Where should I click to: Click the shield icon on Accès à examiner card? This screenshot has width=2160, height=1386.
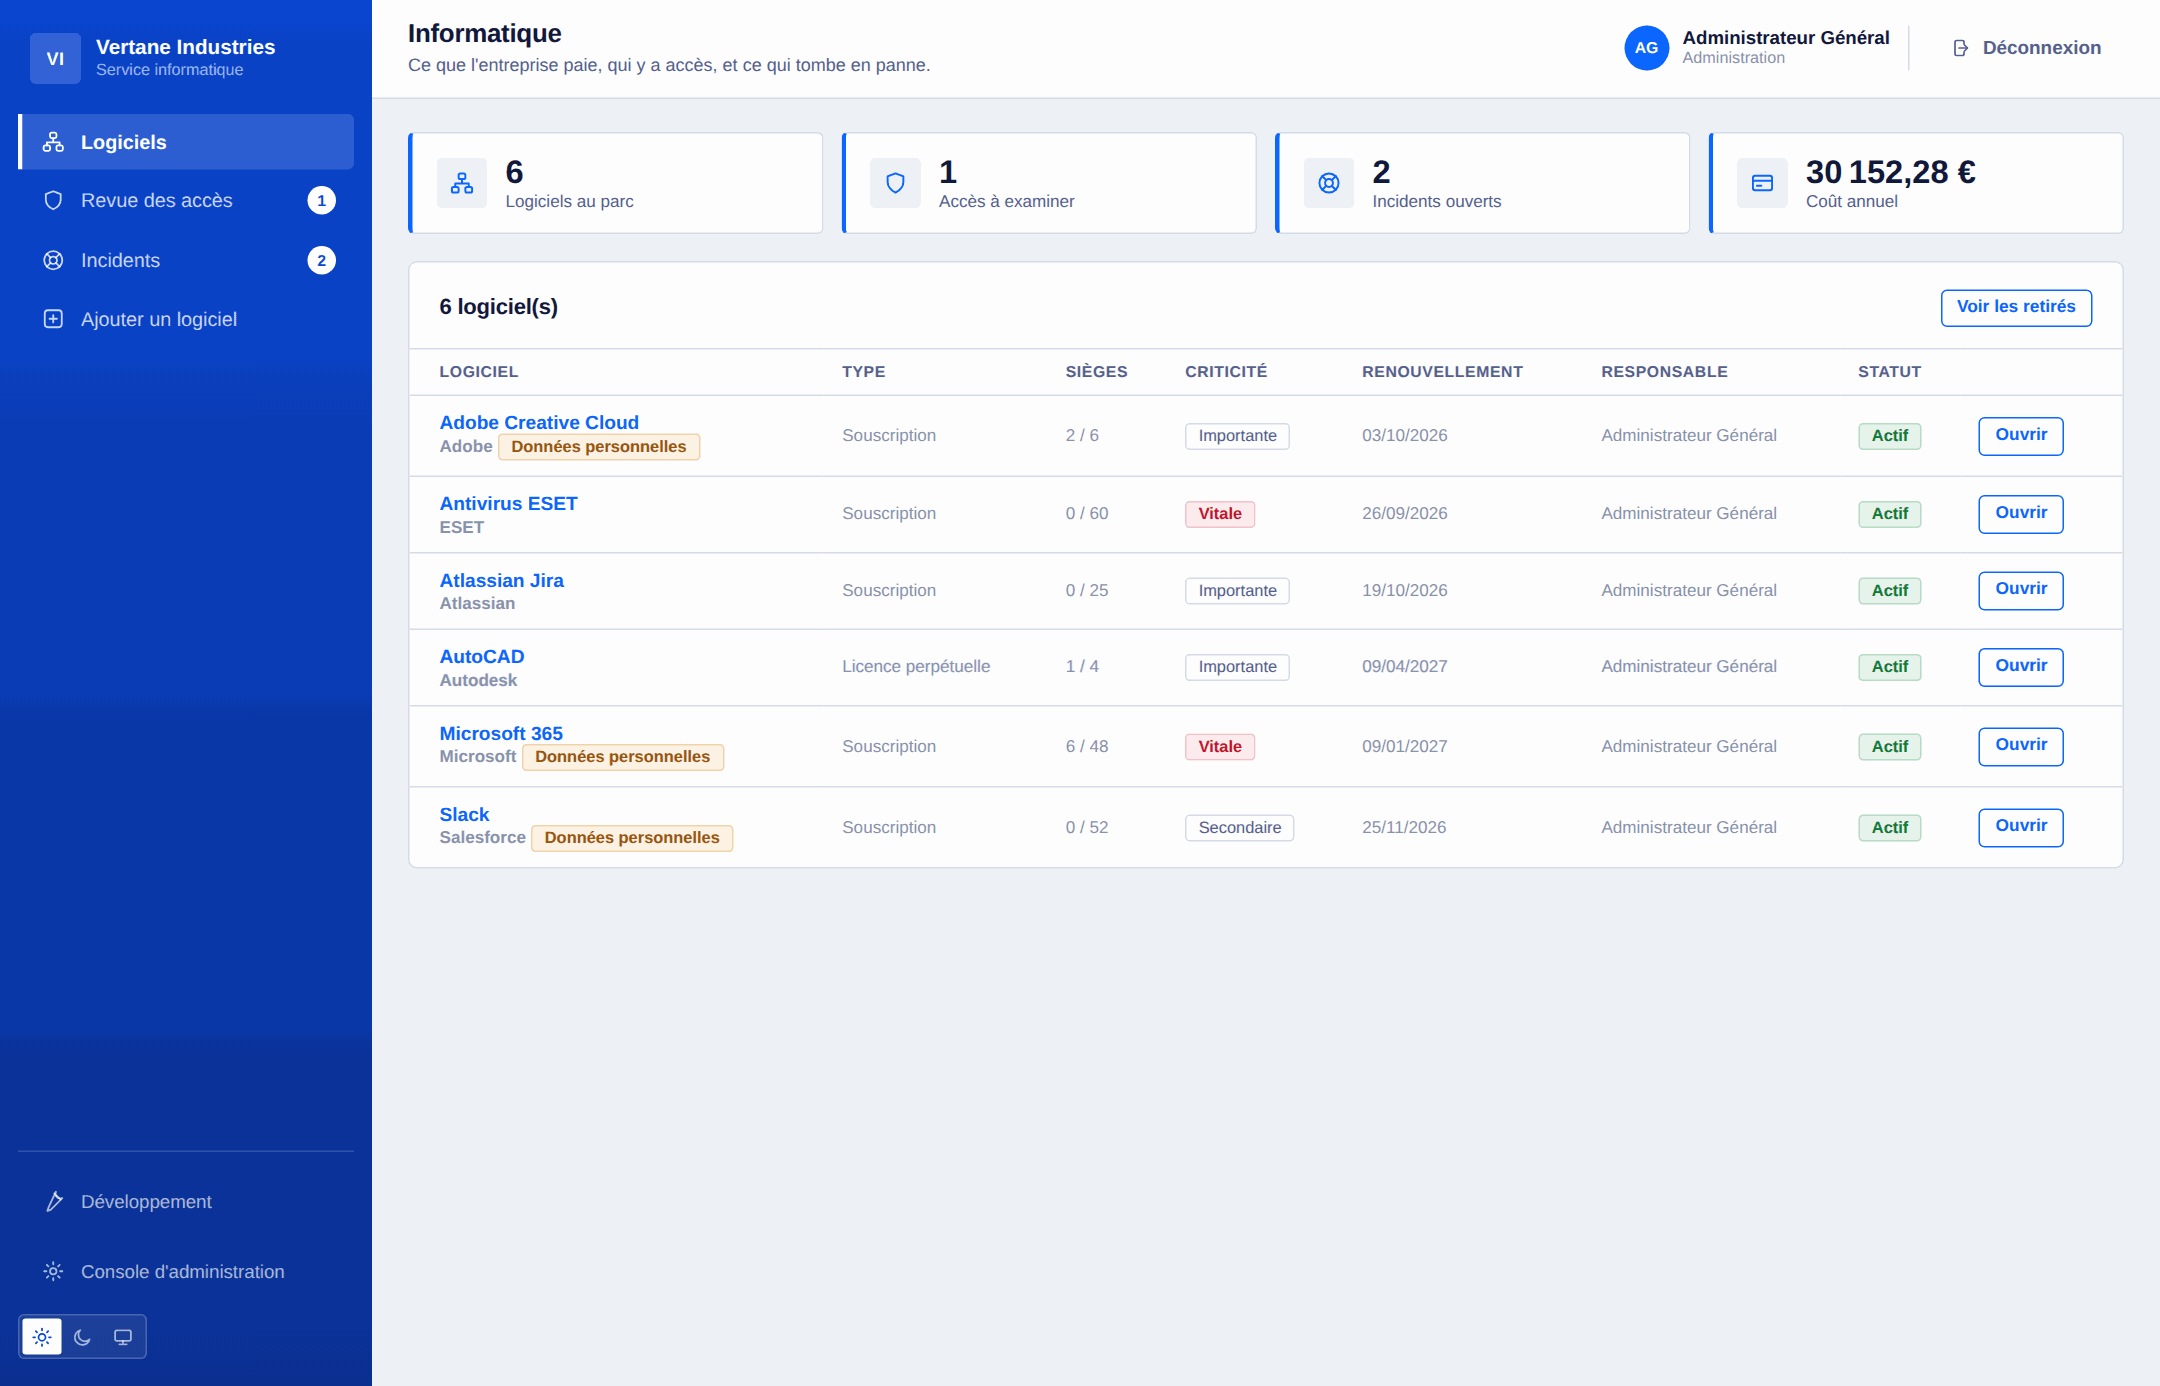[x=895, y=183]
